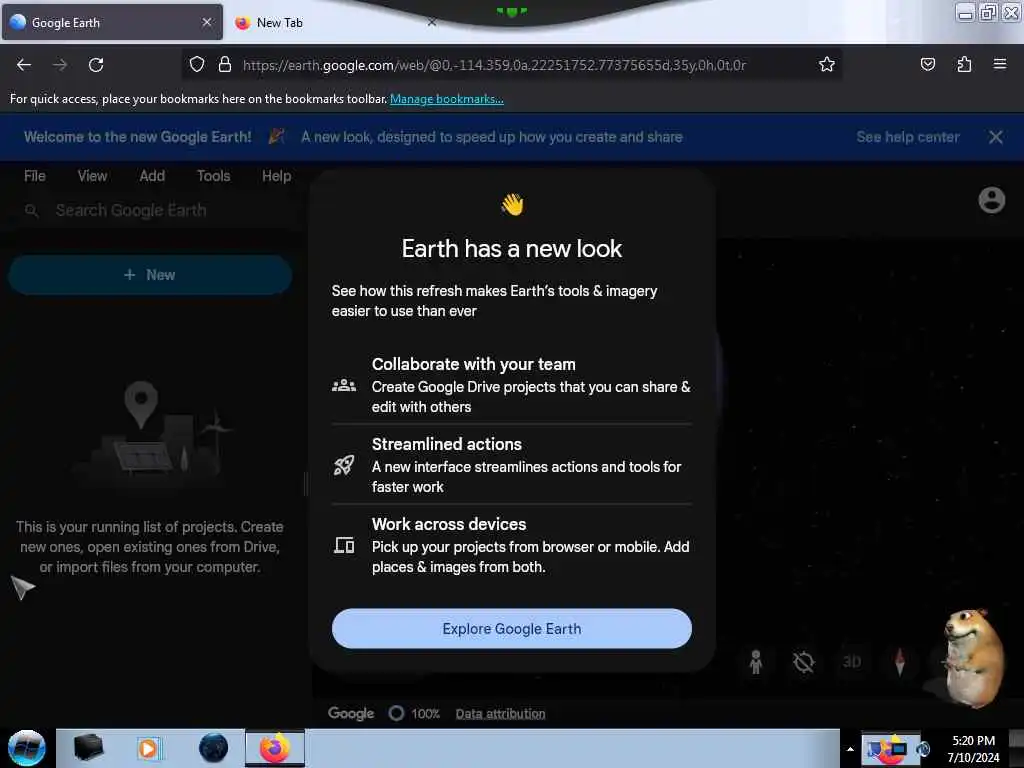The width and height of the screenshot is (1024, 768).
Task: Click the black box taskbar icon
Action: coord(88,748)
